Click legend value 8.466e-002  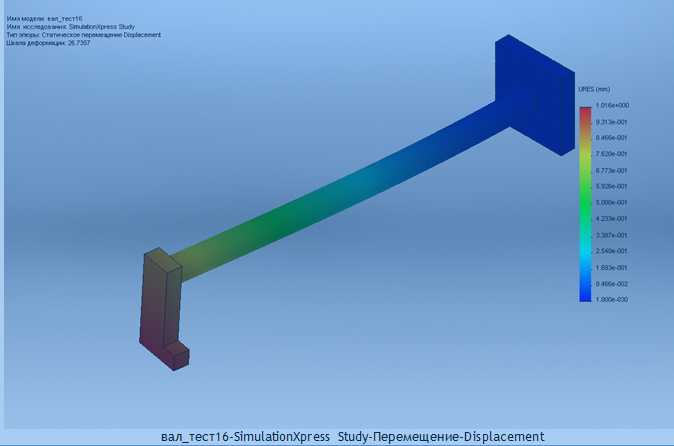pos(611,284)
